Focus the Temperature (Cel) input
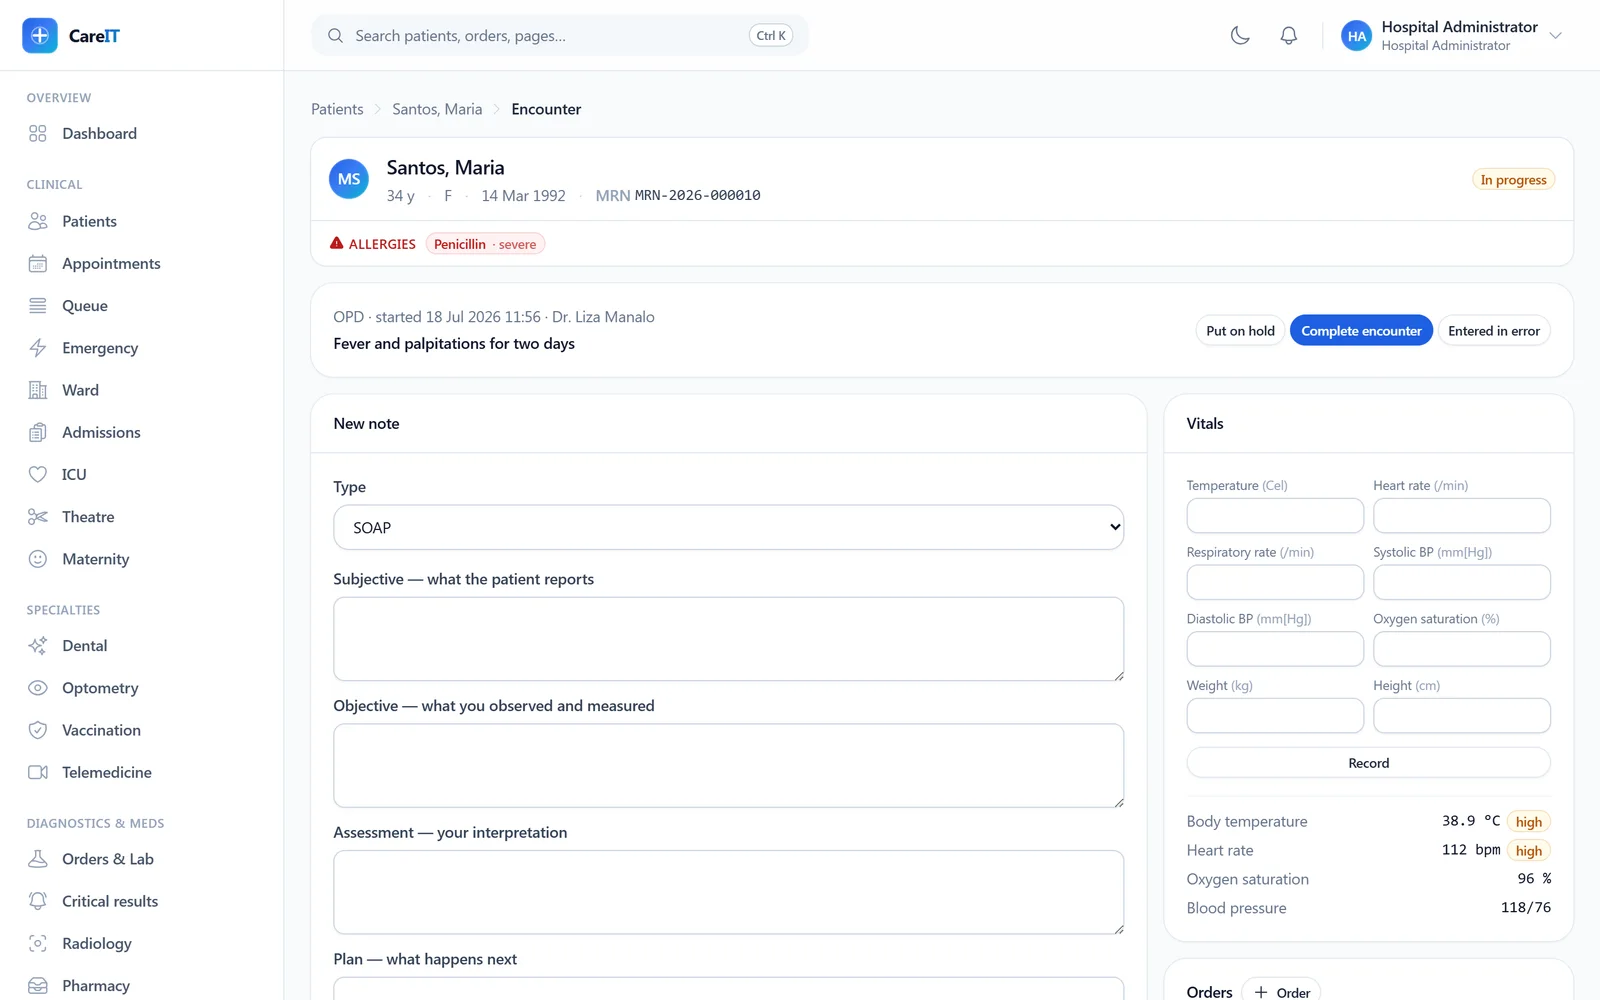The height and width of the screenshot is (1000, 1600). [x=1275, y=516]
